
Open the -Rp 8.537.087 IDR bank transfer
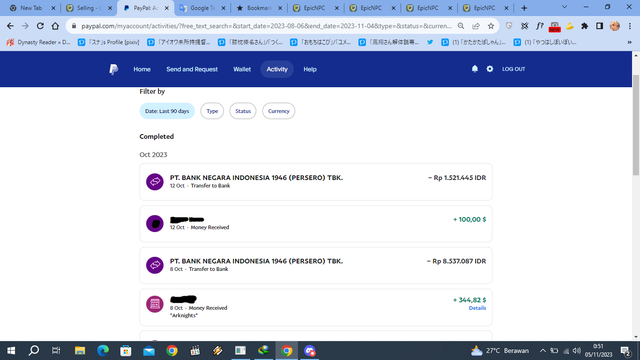point(316,265)
